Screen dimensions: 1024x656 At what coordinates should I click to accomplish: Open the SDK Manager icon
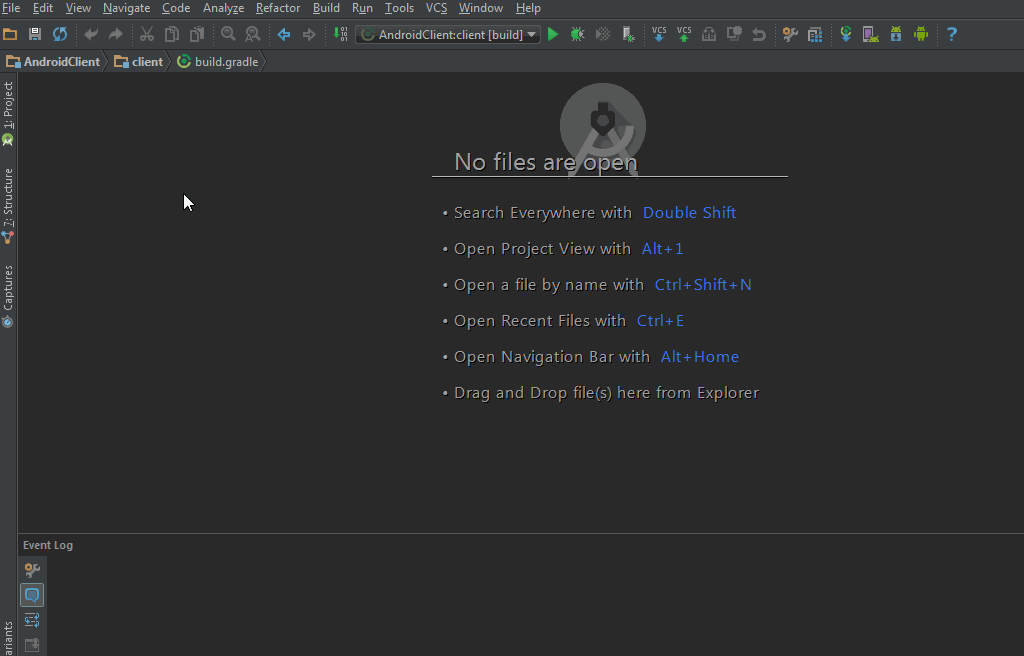[x=896, y=34]
